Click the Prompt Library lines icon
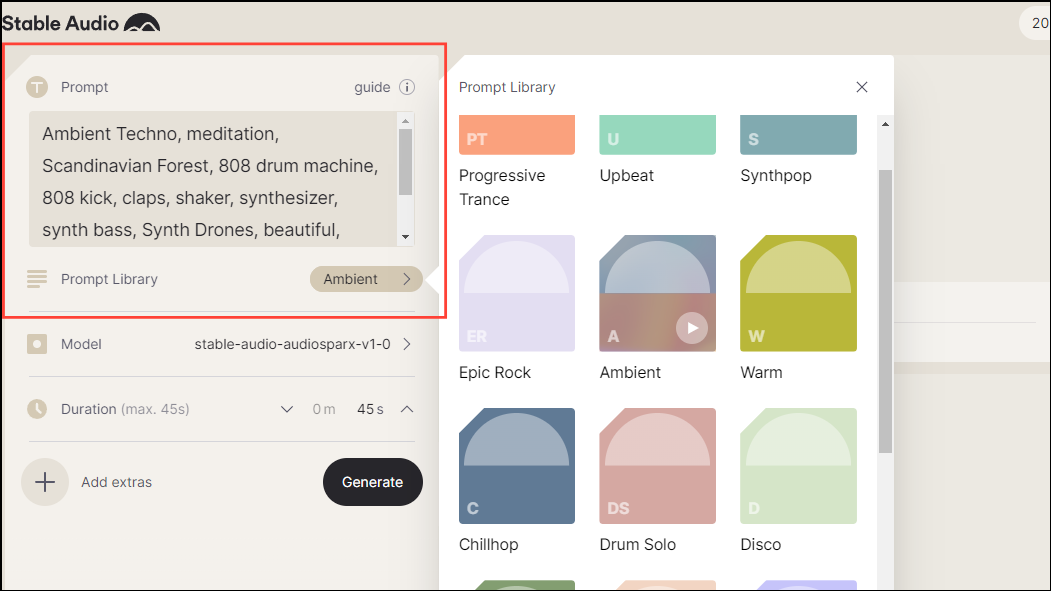 click(x=36, y=279)
